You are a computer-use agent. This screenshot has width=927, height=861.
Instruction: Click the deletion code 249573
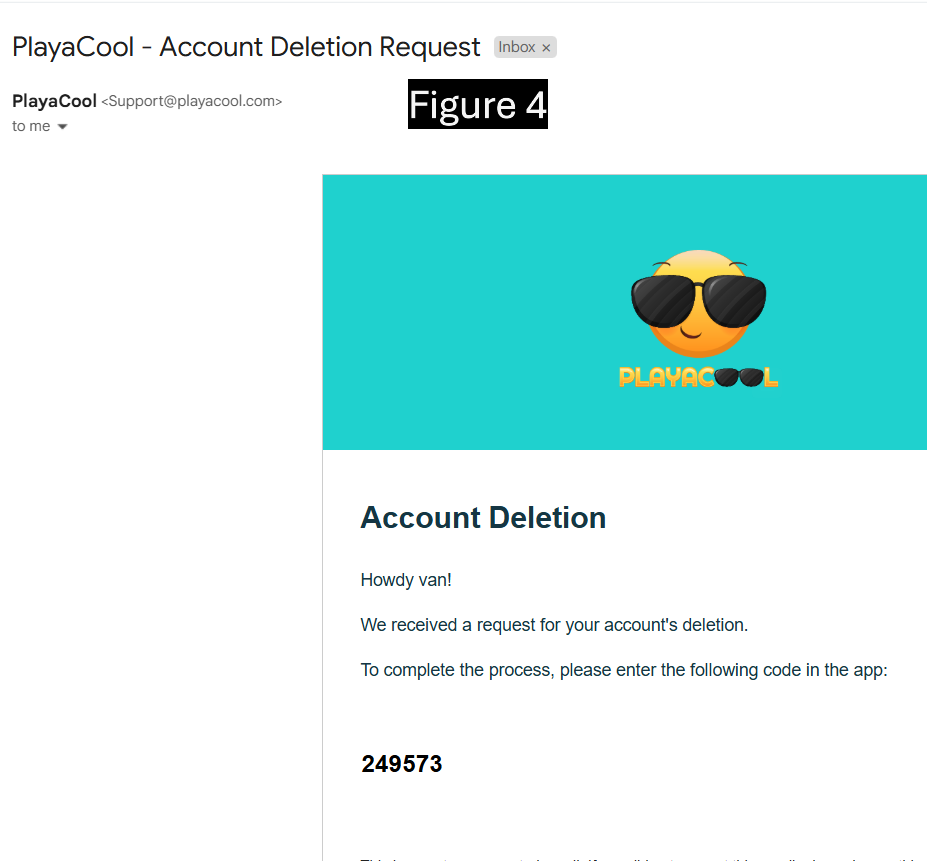(x=402, y=764)
